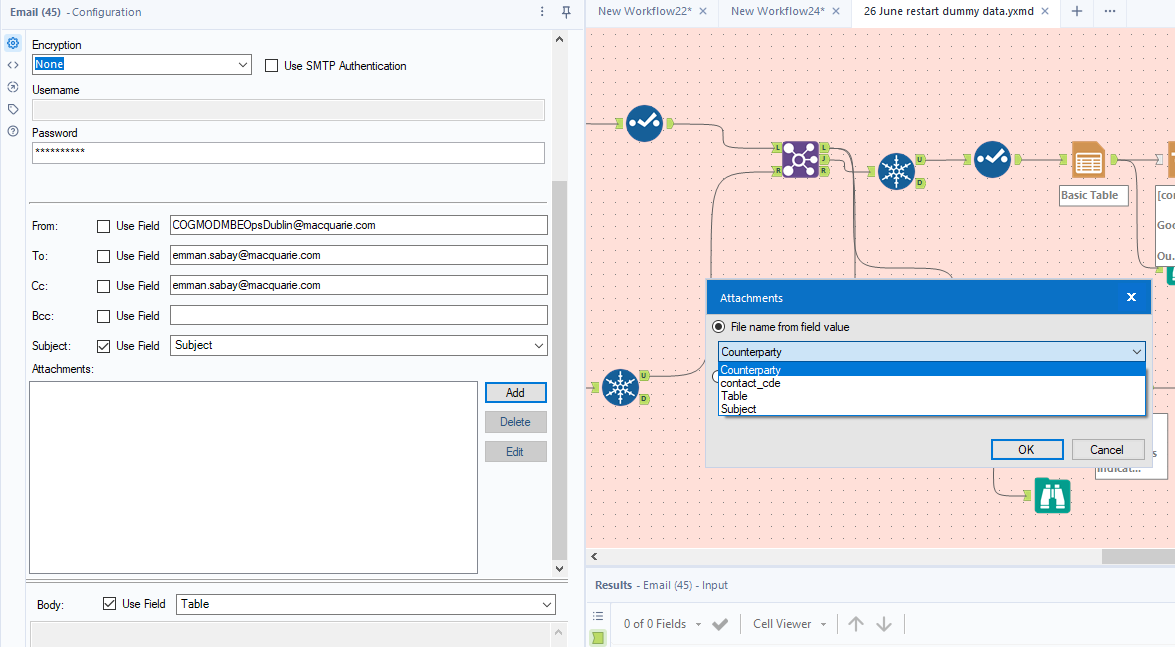Open the Annotation tag icon in sidebar

coord(13,109)
